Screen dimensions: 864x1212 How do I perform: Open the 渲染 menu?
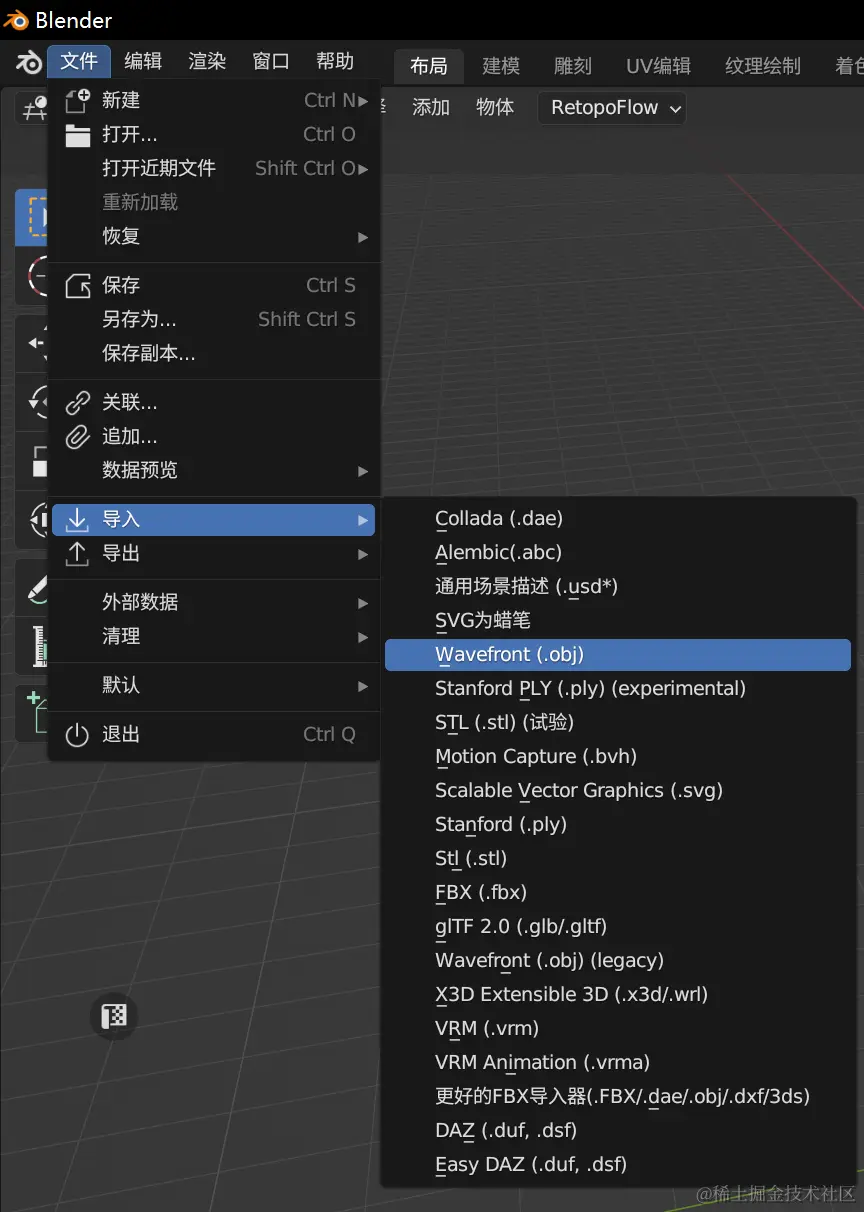point(207,61)
